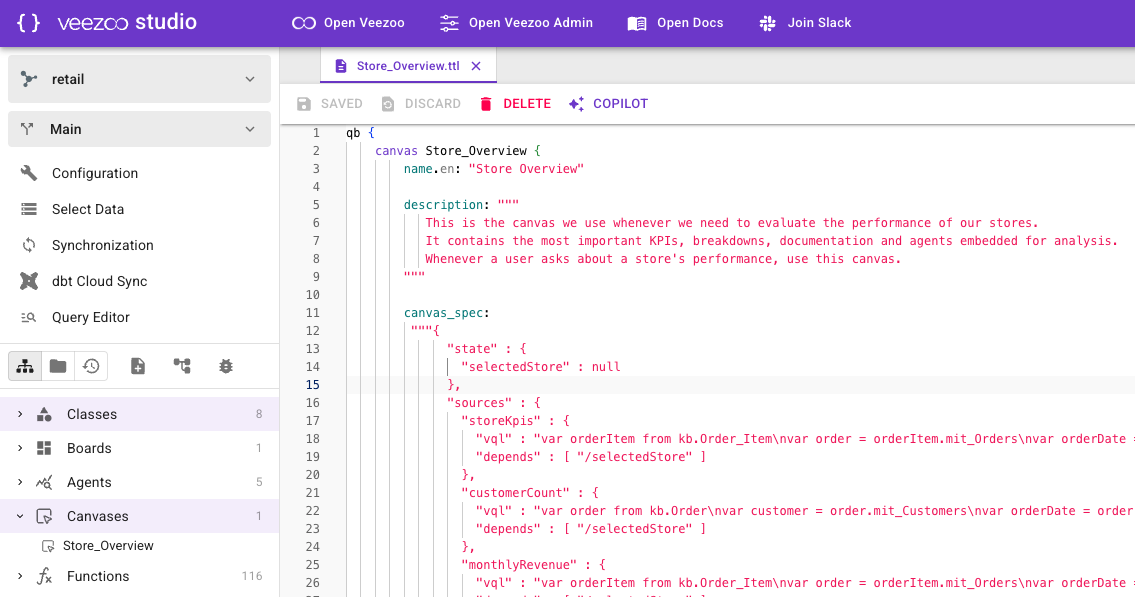The width and height of the screenshot is (1135, 597).
Task: Join Slack via header link
Action: [x=805, y=23]
